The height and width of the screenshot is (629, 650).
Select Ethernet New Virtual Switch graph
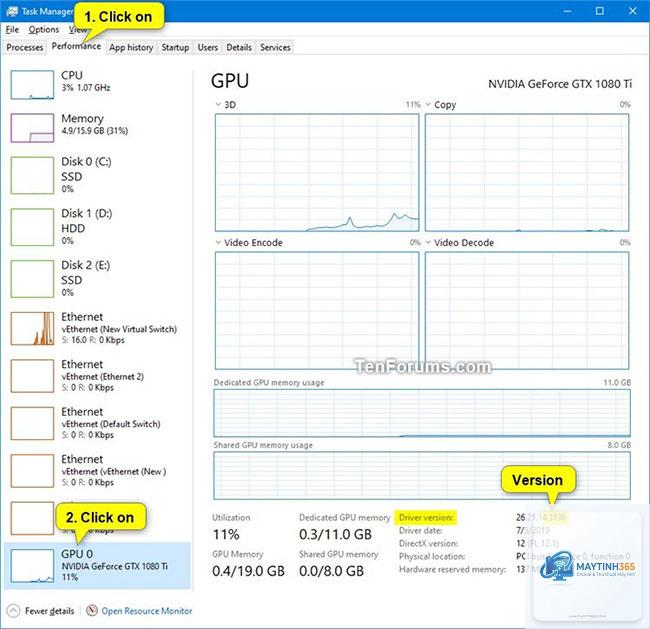click(32, 329)
